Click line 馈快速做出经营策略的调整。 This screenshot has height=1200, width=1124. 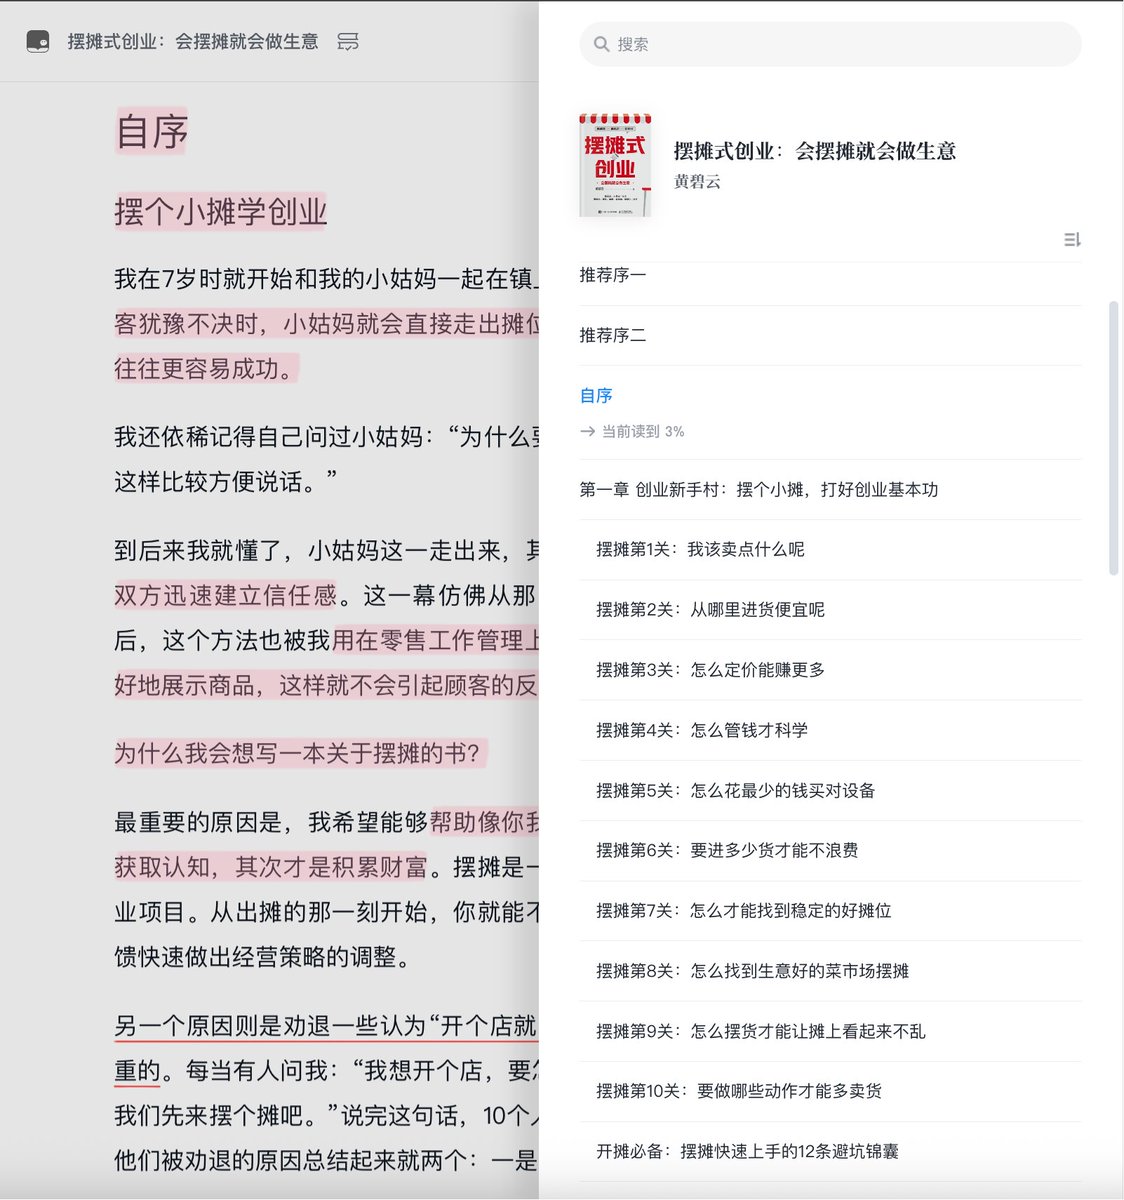pos(262,957)
